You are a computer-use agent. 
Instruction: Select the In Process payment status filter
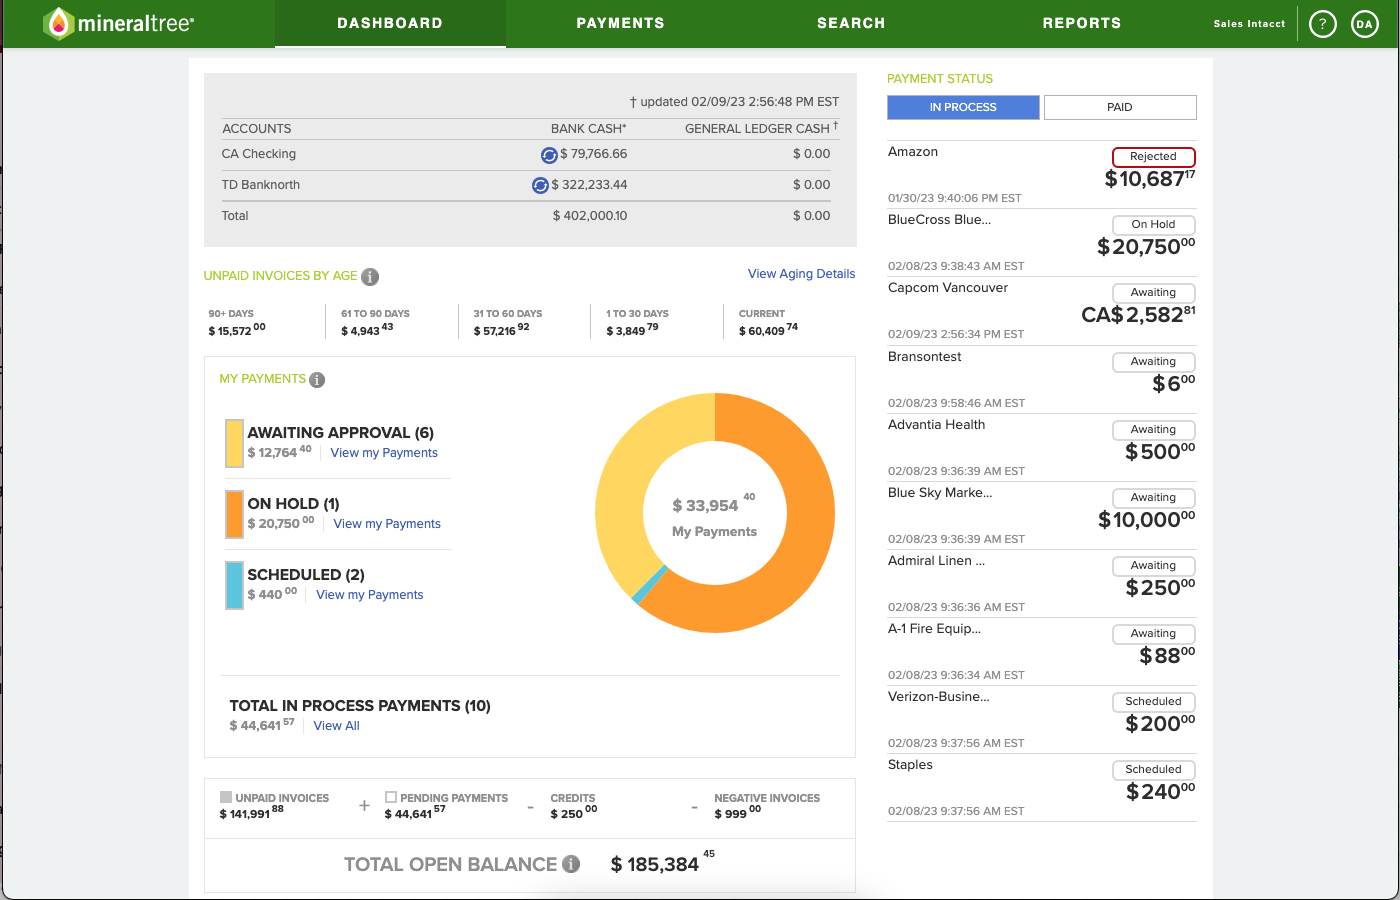pos(962,107)
